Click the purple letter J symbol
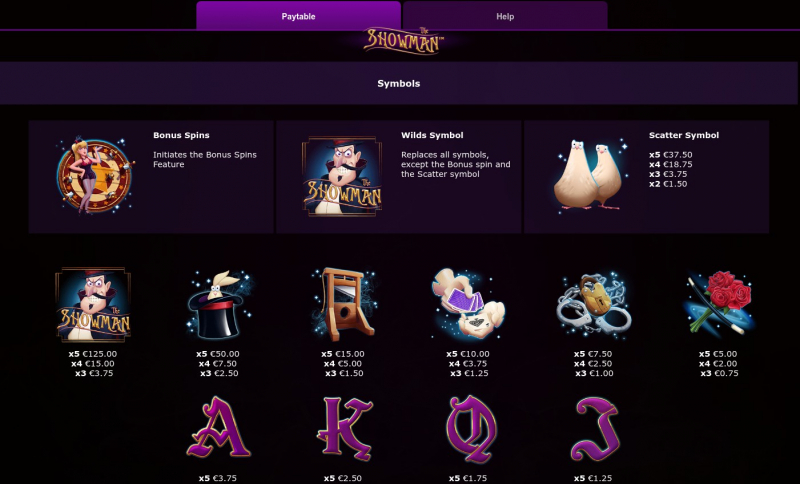The width and height of the screenshot is (800, 484). click(x=595, y=428)
